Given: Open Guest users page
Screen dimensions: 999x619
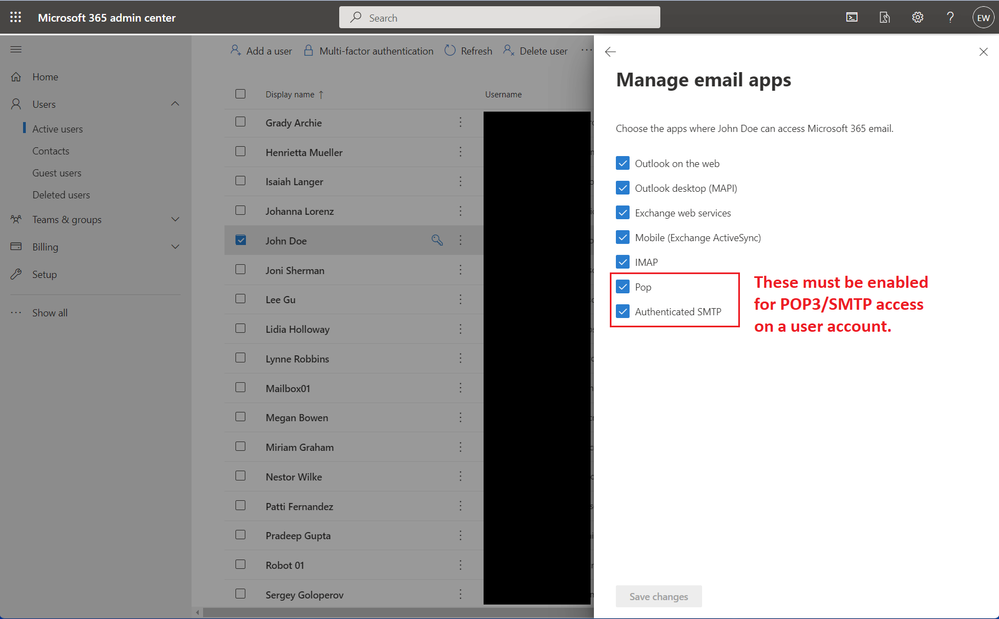Looking at the screenshot, I should point(57,173).
